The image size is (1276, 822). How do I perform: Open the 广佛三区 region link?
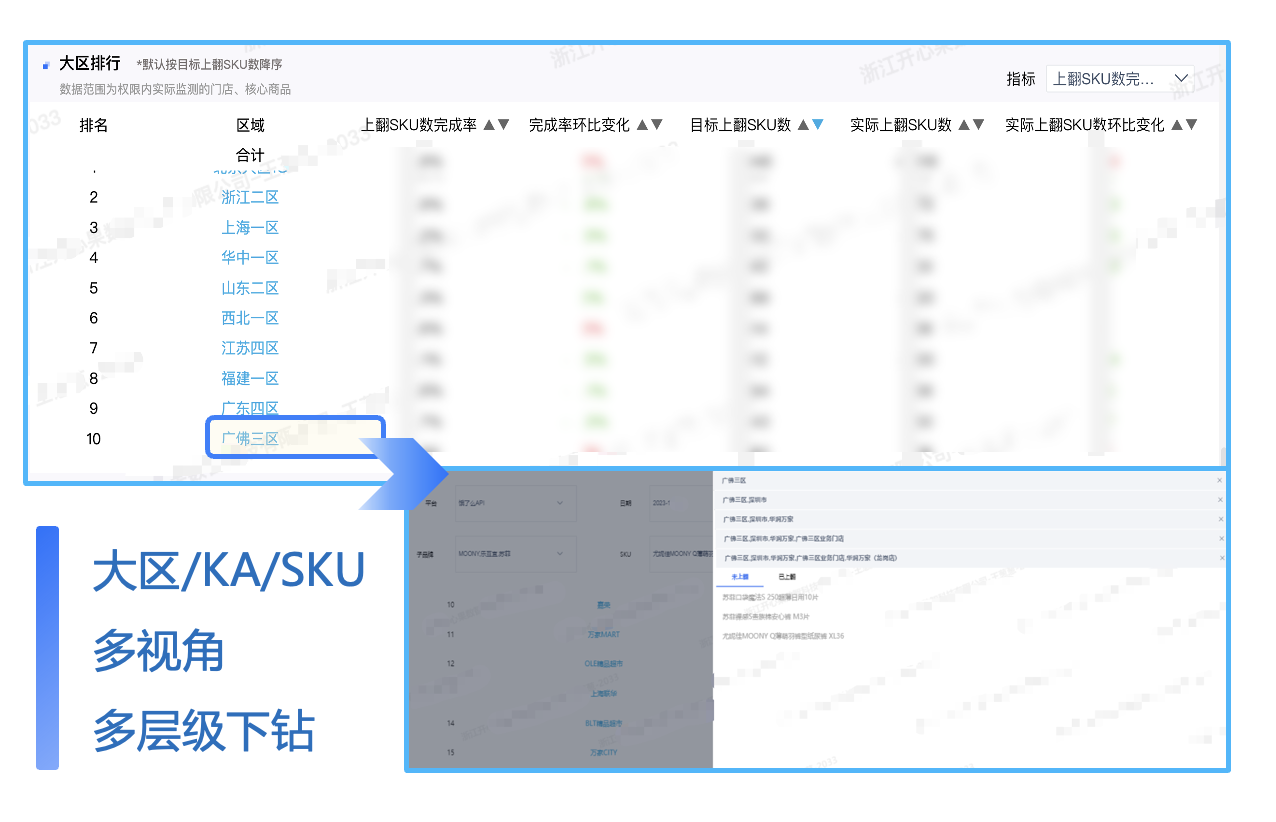point(250,438)
